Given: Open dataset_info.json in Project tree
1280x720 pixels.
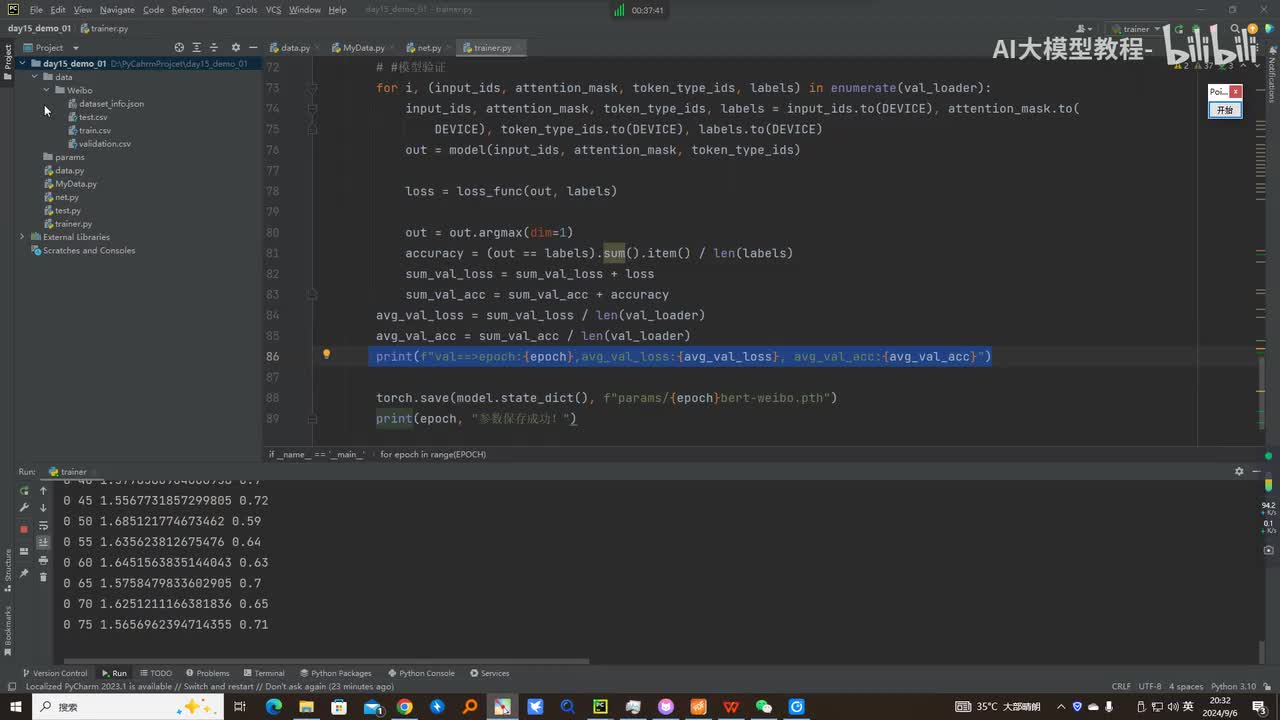Looking at the screenshot, I should point(105,104).
